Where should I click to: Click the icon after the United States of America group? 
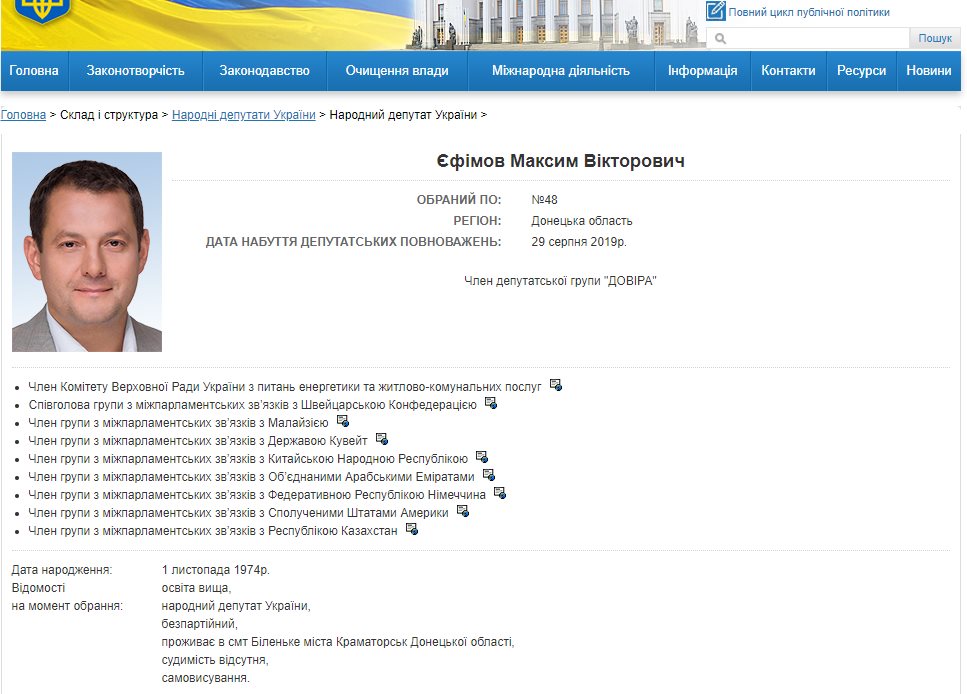pyautogui.click(x=463, y=511)
